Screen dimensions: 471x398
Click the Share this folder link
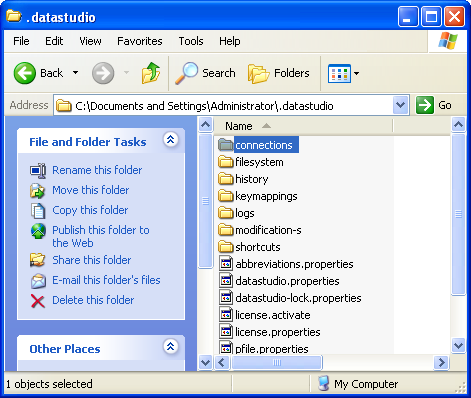click(x=92, y=260)
